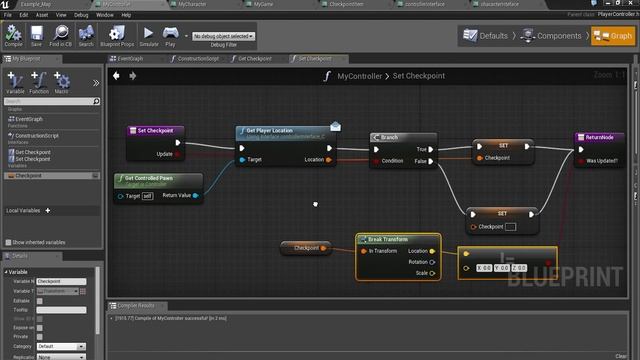Screen dimensions: 640x360
Task: Save the blueprint with the Save icon
Action: coord(36,36)
